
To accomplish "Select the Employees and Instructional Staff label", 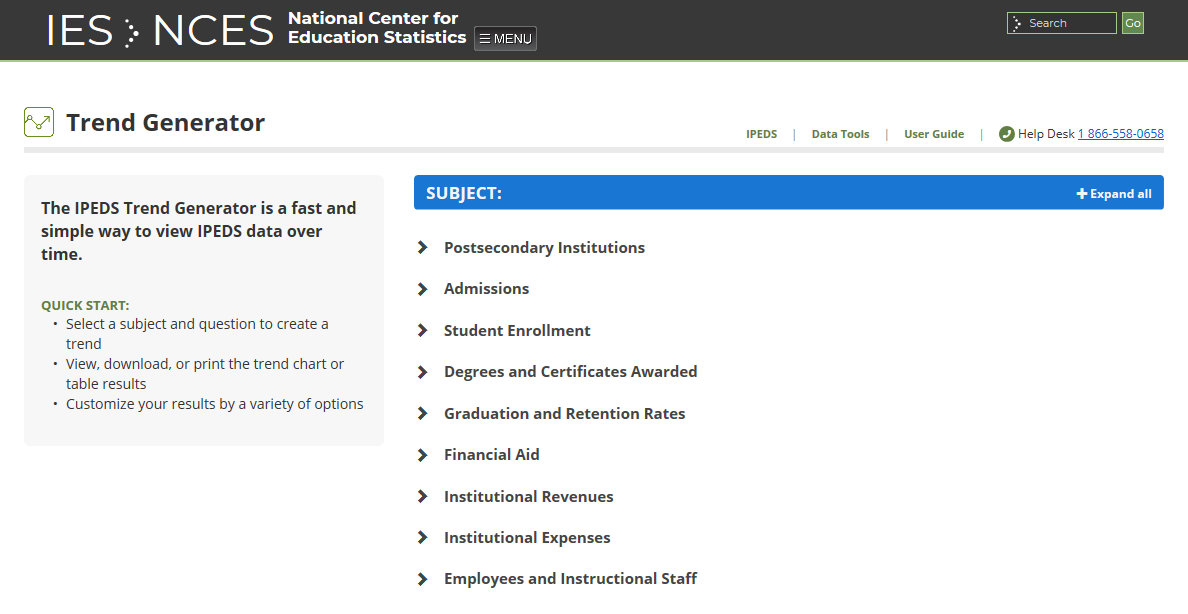I will point(571,579).
